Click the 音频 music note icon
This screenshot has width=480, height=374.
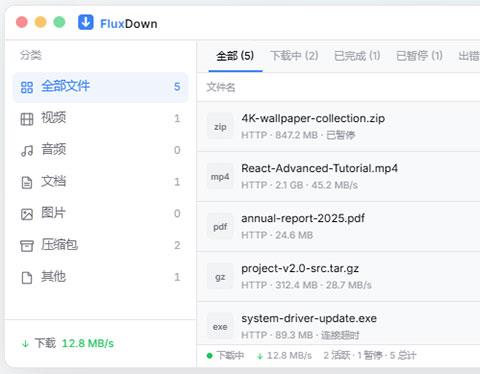pos(27,151)
